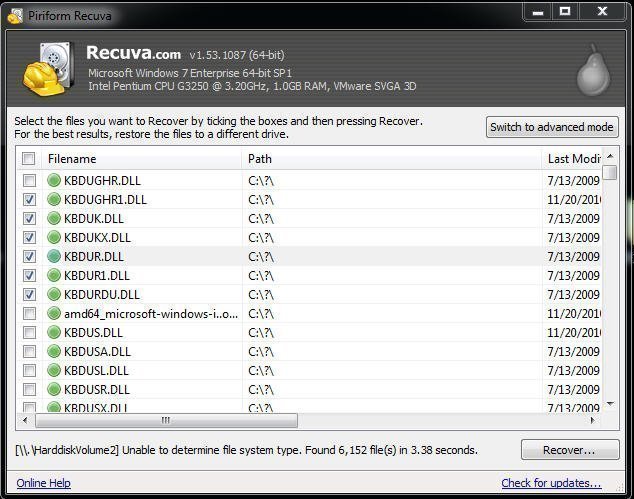
Task: Click green status dot for KBDUK.DLL
Action: coord(54,218)
